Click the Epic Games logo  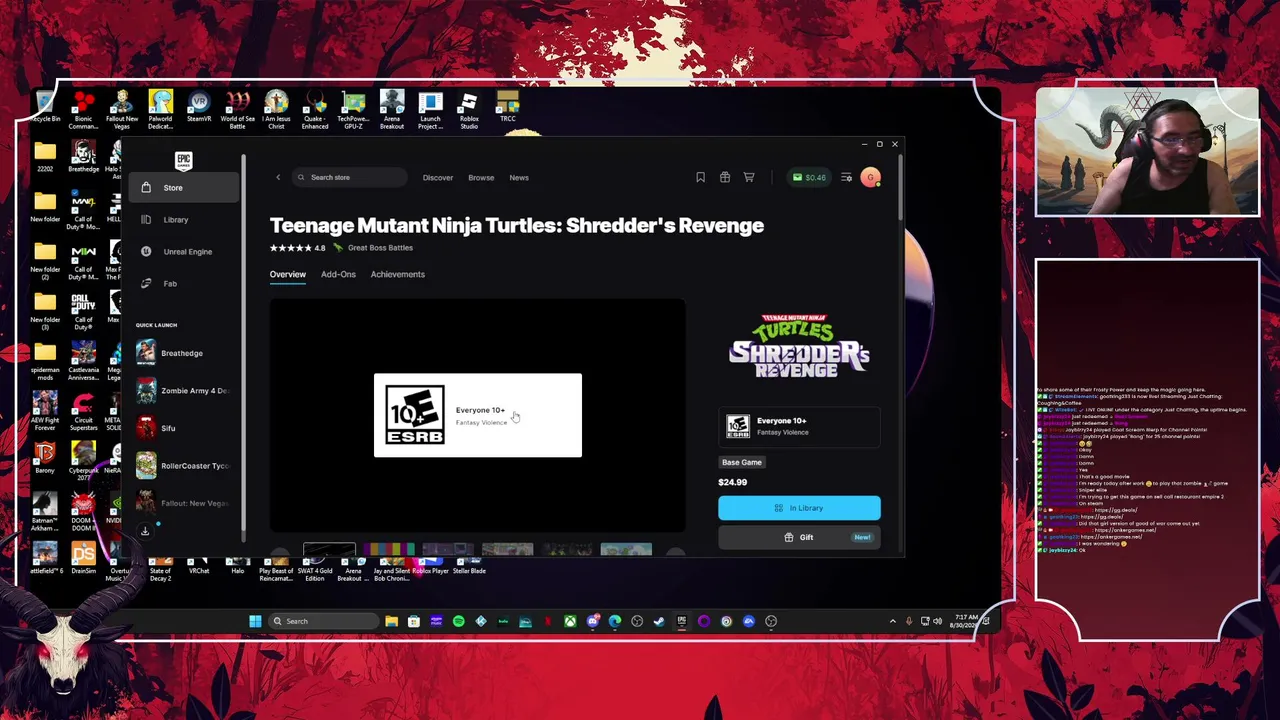tap(183, 160)
